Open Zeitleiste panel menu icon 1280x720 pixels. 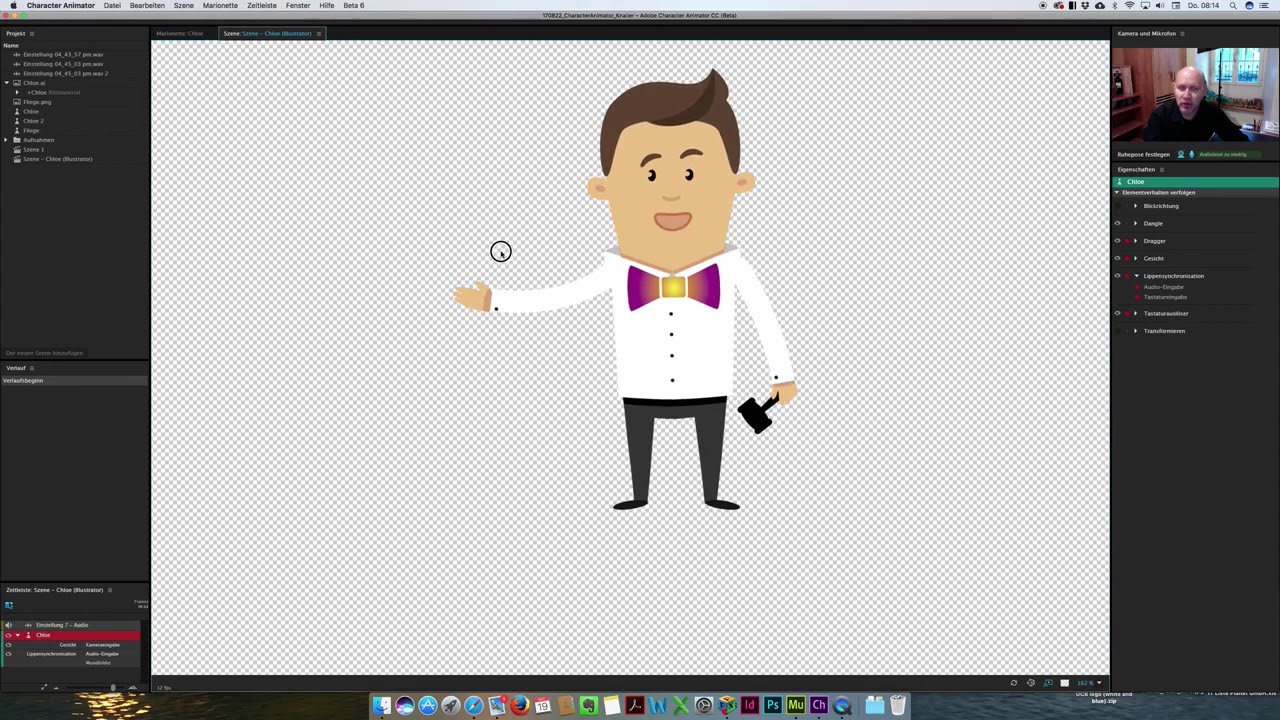point(110,590)
